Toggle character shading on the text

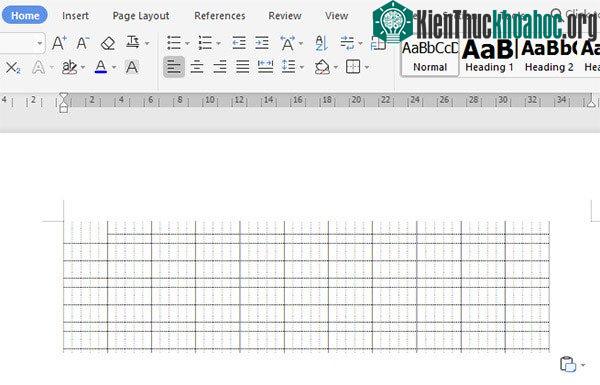[132, 67]
